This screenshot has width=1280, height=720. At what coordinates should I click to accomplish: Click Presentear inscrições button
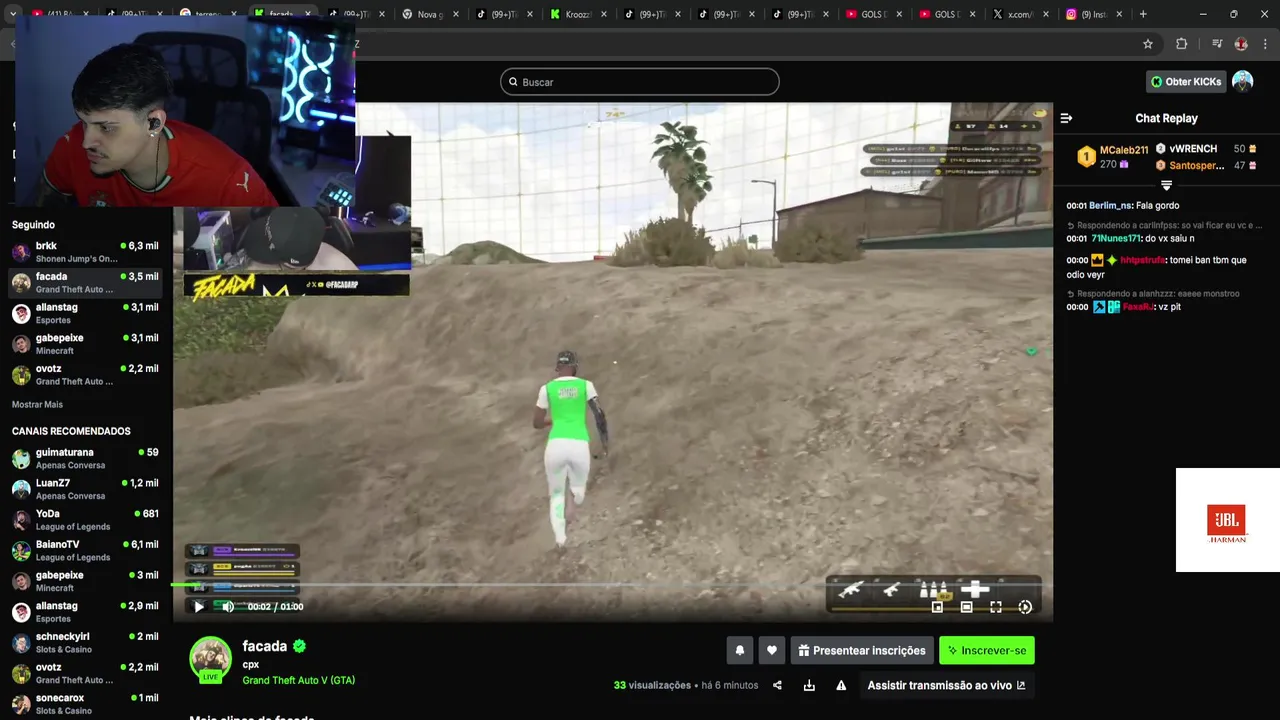pyautogui.click(x=862, y=650)
